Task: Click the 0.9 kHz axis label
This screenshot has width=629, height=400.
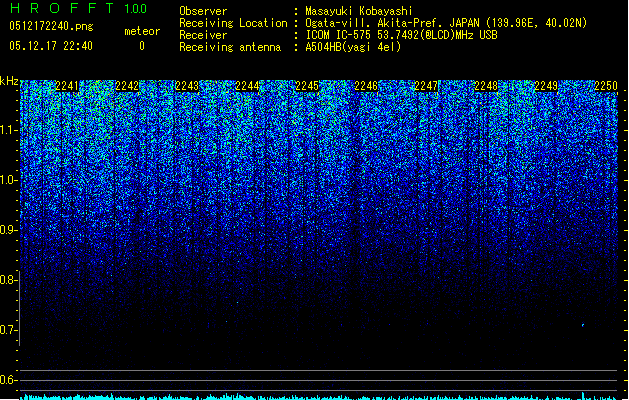Action: point(8,230)
